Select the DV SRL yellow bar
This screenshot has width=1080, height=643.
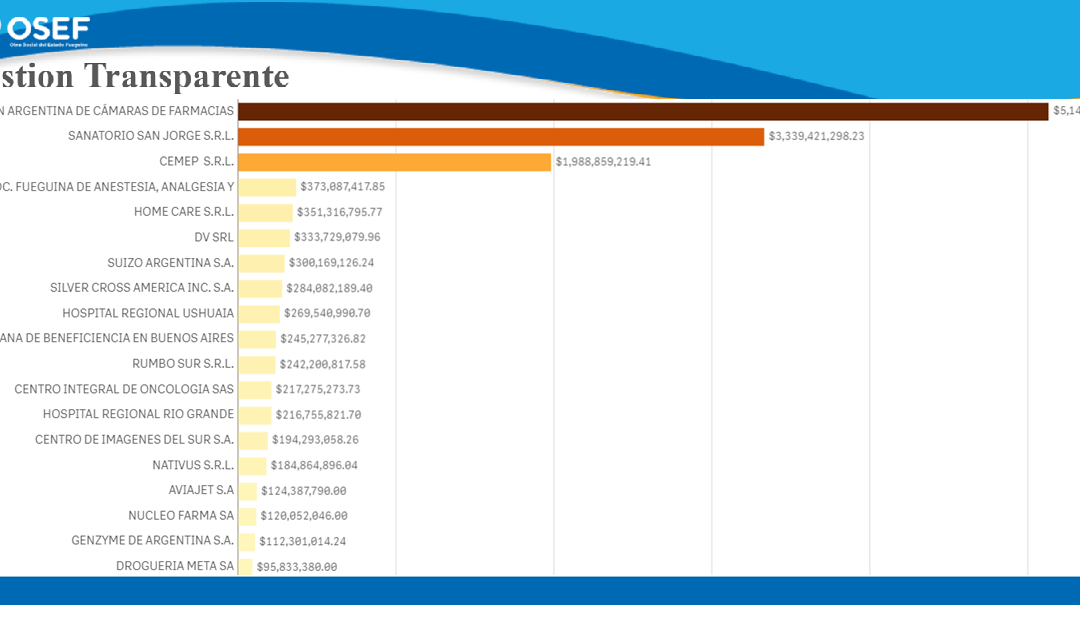264,238
